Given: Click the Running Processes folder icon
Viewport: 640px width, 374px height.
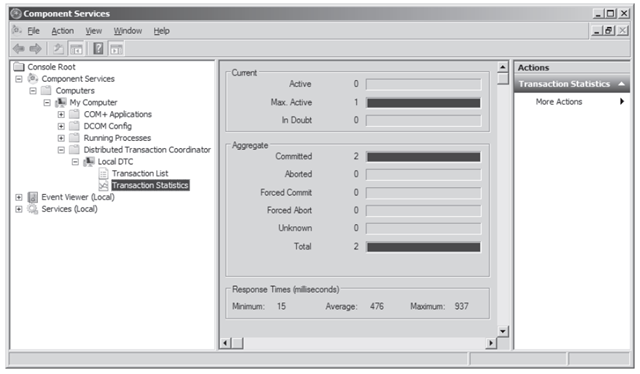Looking at the screenshot, I should 74,138.
